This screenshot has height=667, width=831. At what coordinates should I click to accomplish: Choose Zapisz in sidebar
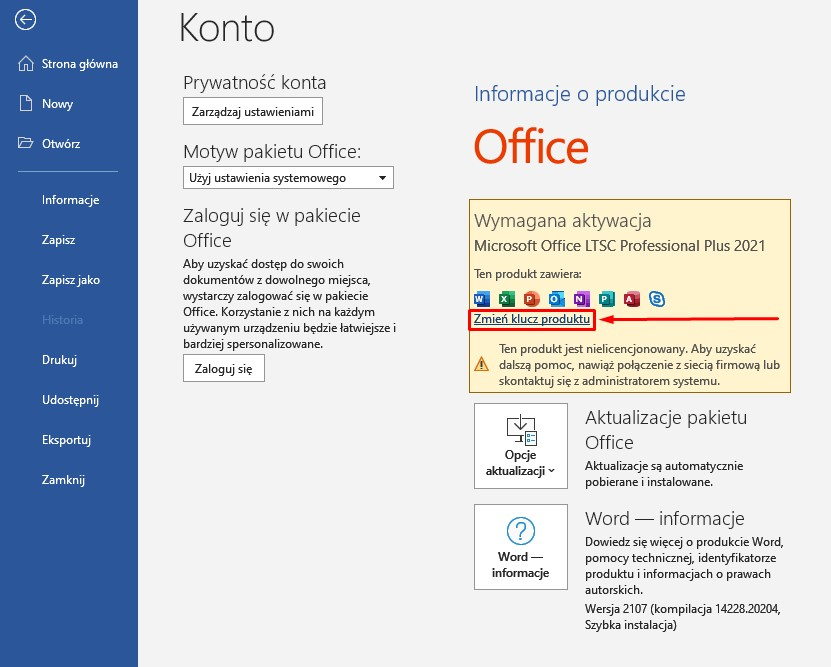click(58, 240)
